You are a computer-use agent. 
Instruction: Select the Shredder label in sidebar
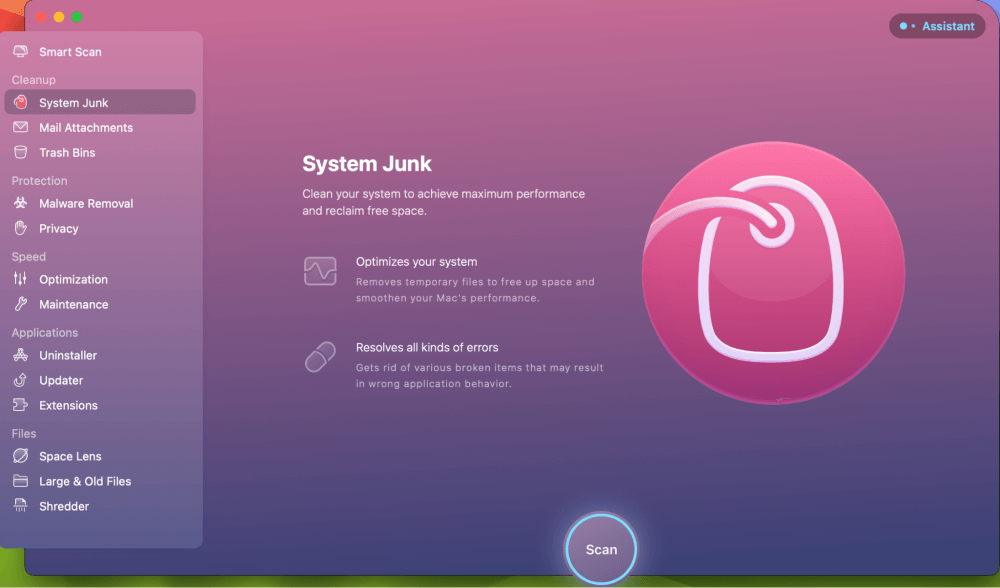[x=64, y=506]
